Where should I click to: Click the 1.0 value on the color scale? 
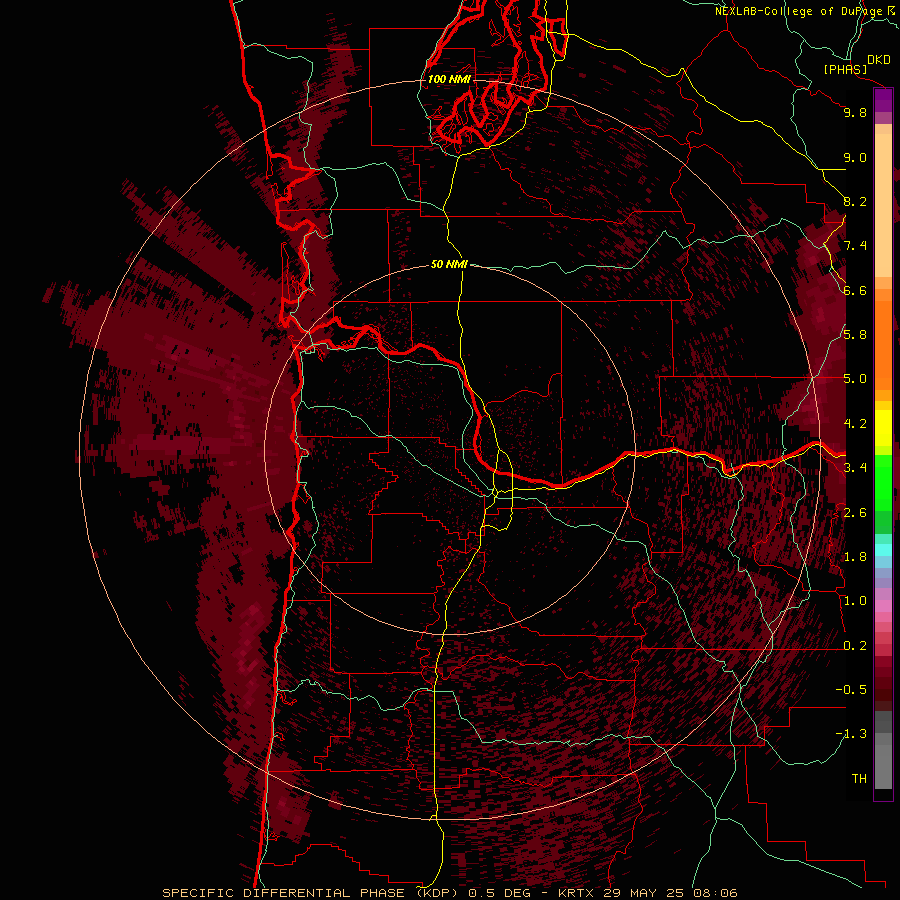tap(855, 601)
